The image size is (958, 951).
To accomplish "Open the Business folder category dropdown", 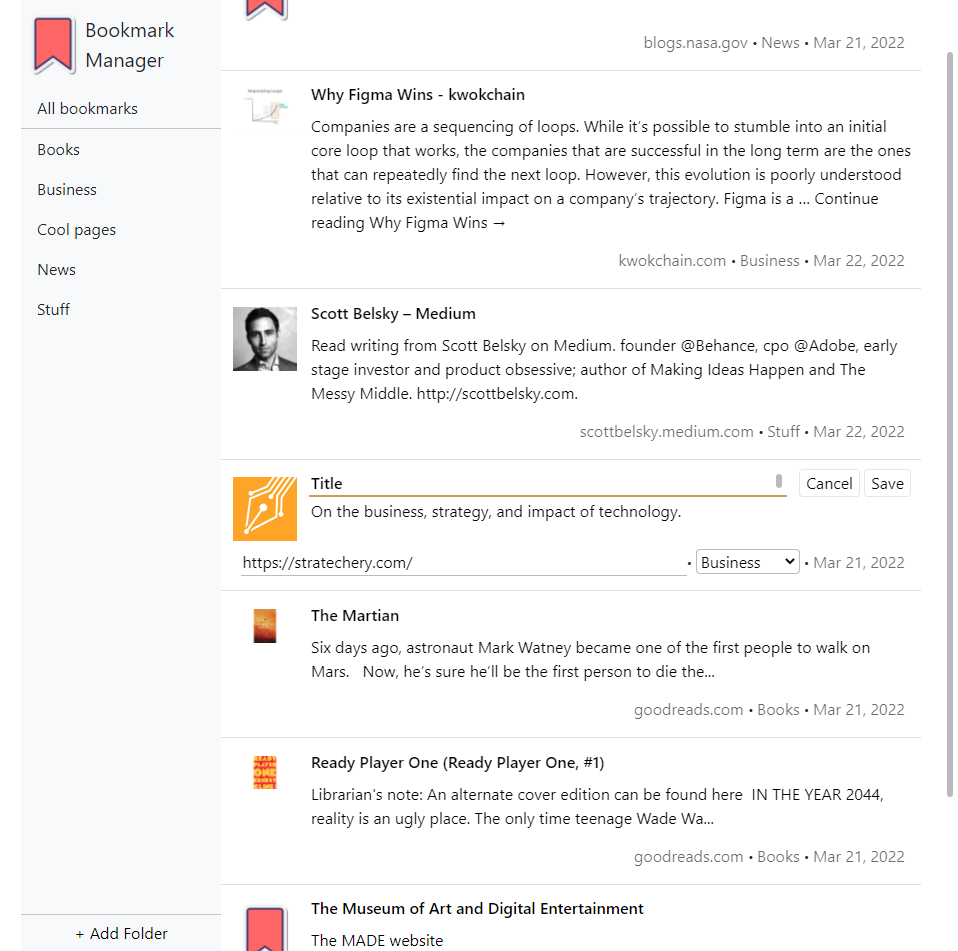I will pyautogui.click(x=747, y=562).
